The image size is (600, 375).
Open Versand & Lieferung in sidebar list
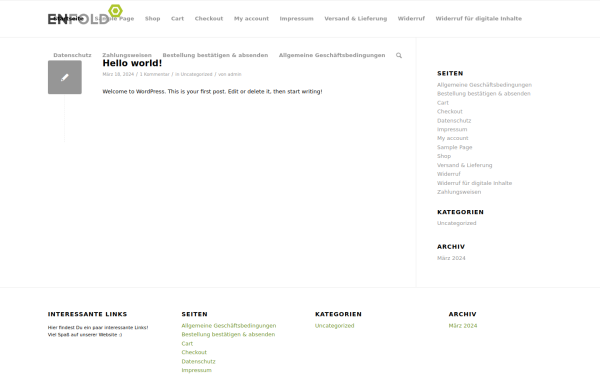465,165
